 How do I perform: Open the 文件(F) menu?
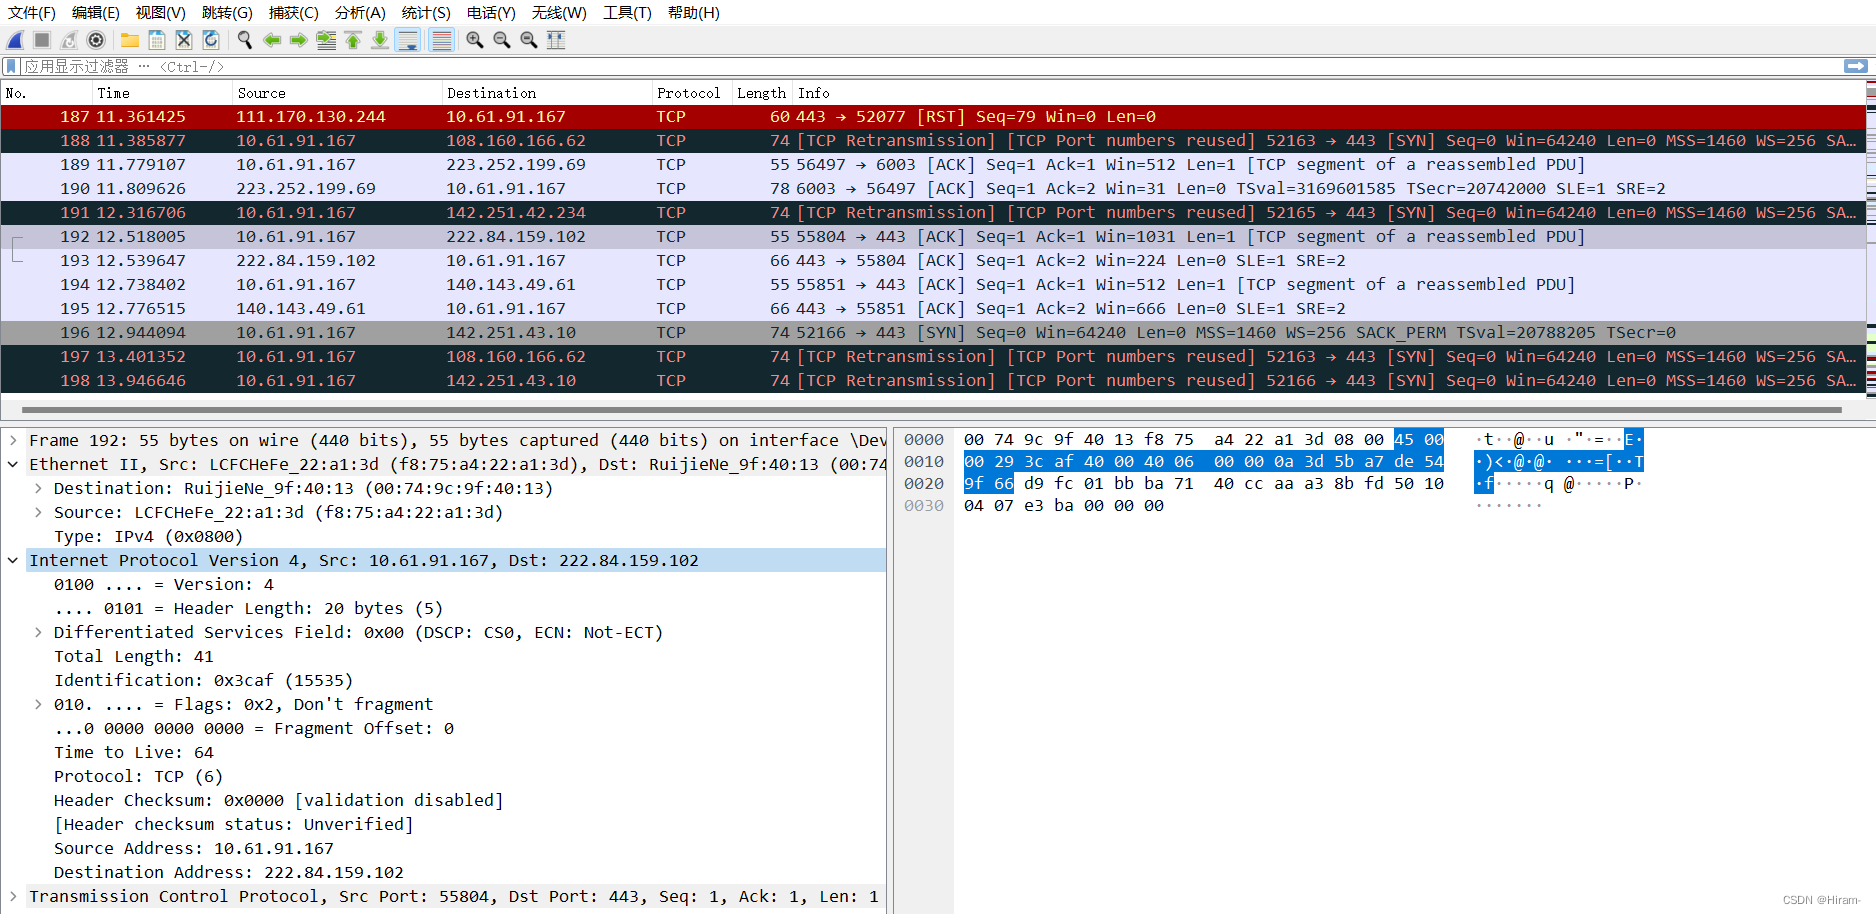32,13
